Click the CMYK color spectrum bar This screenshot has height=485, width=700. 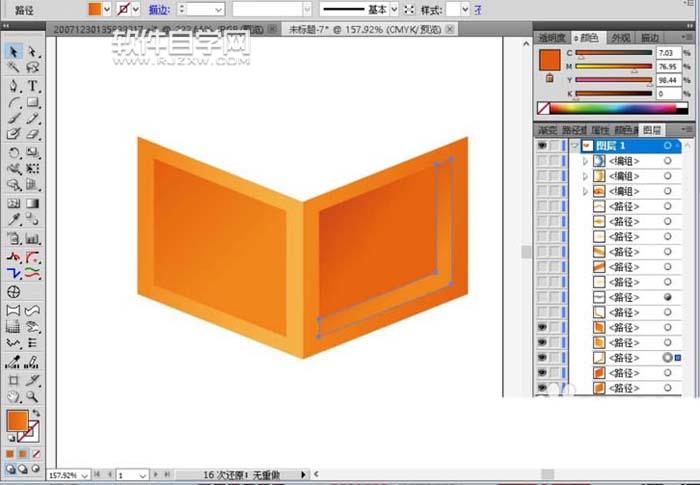pos(620,108)
